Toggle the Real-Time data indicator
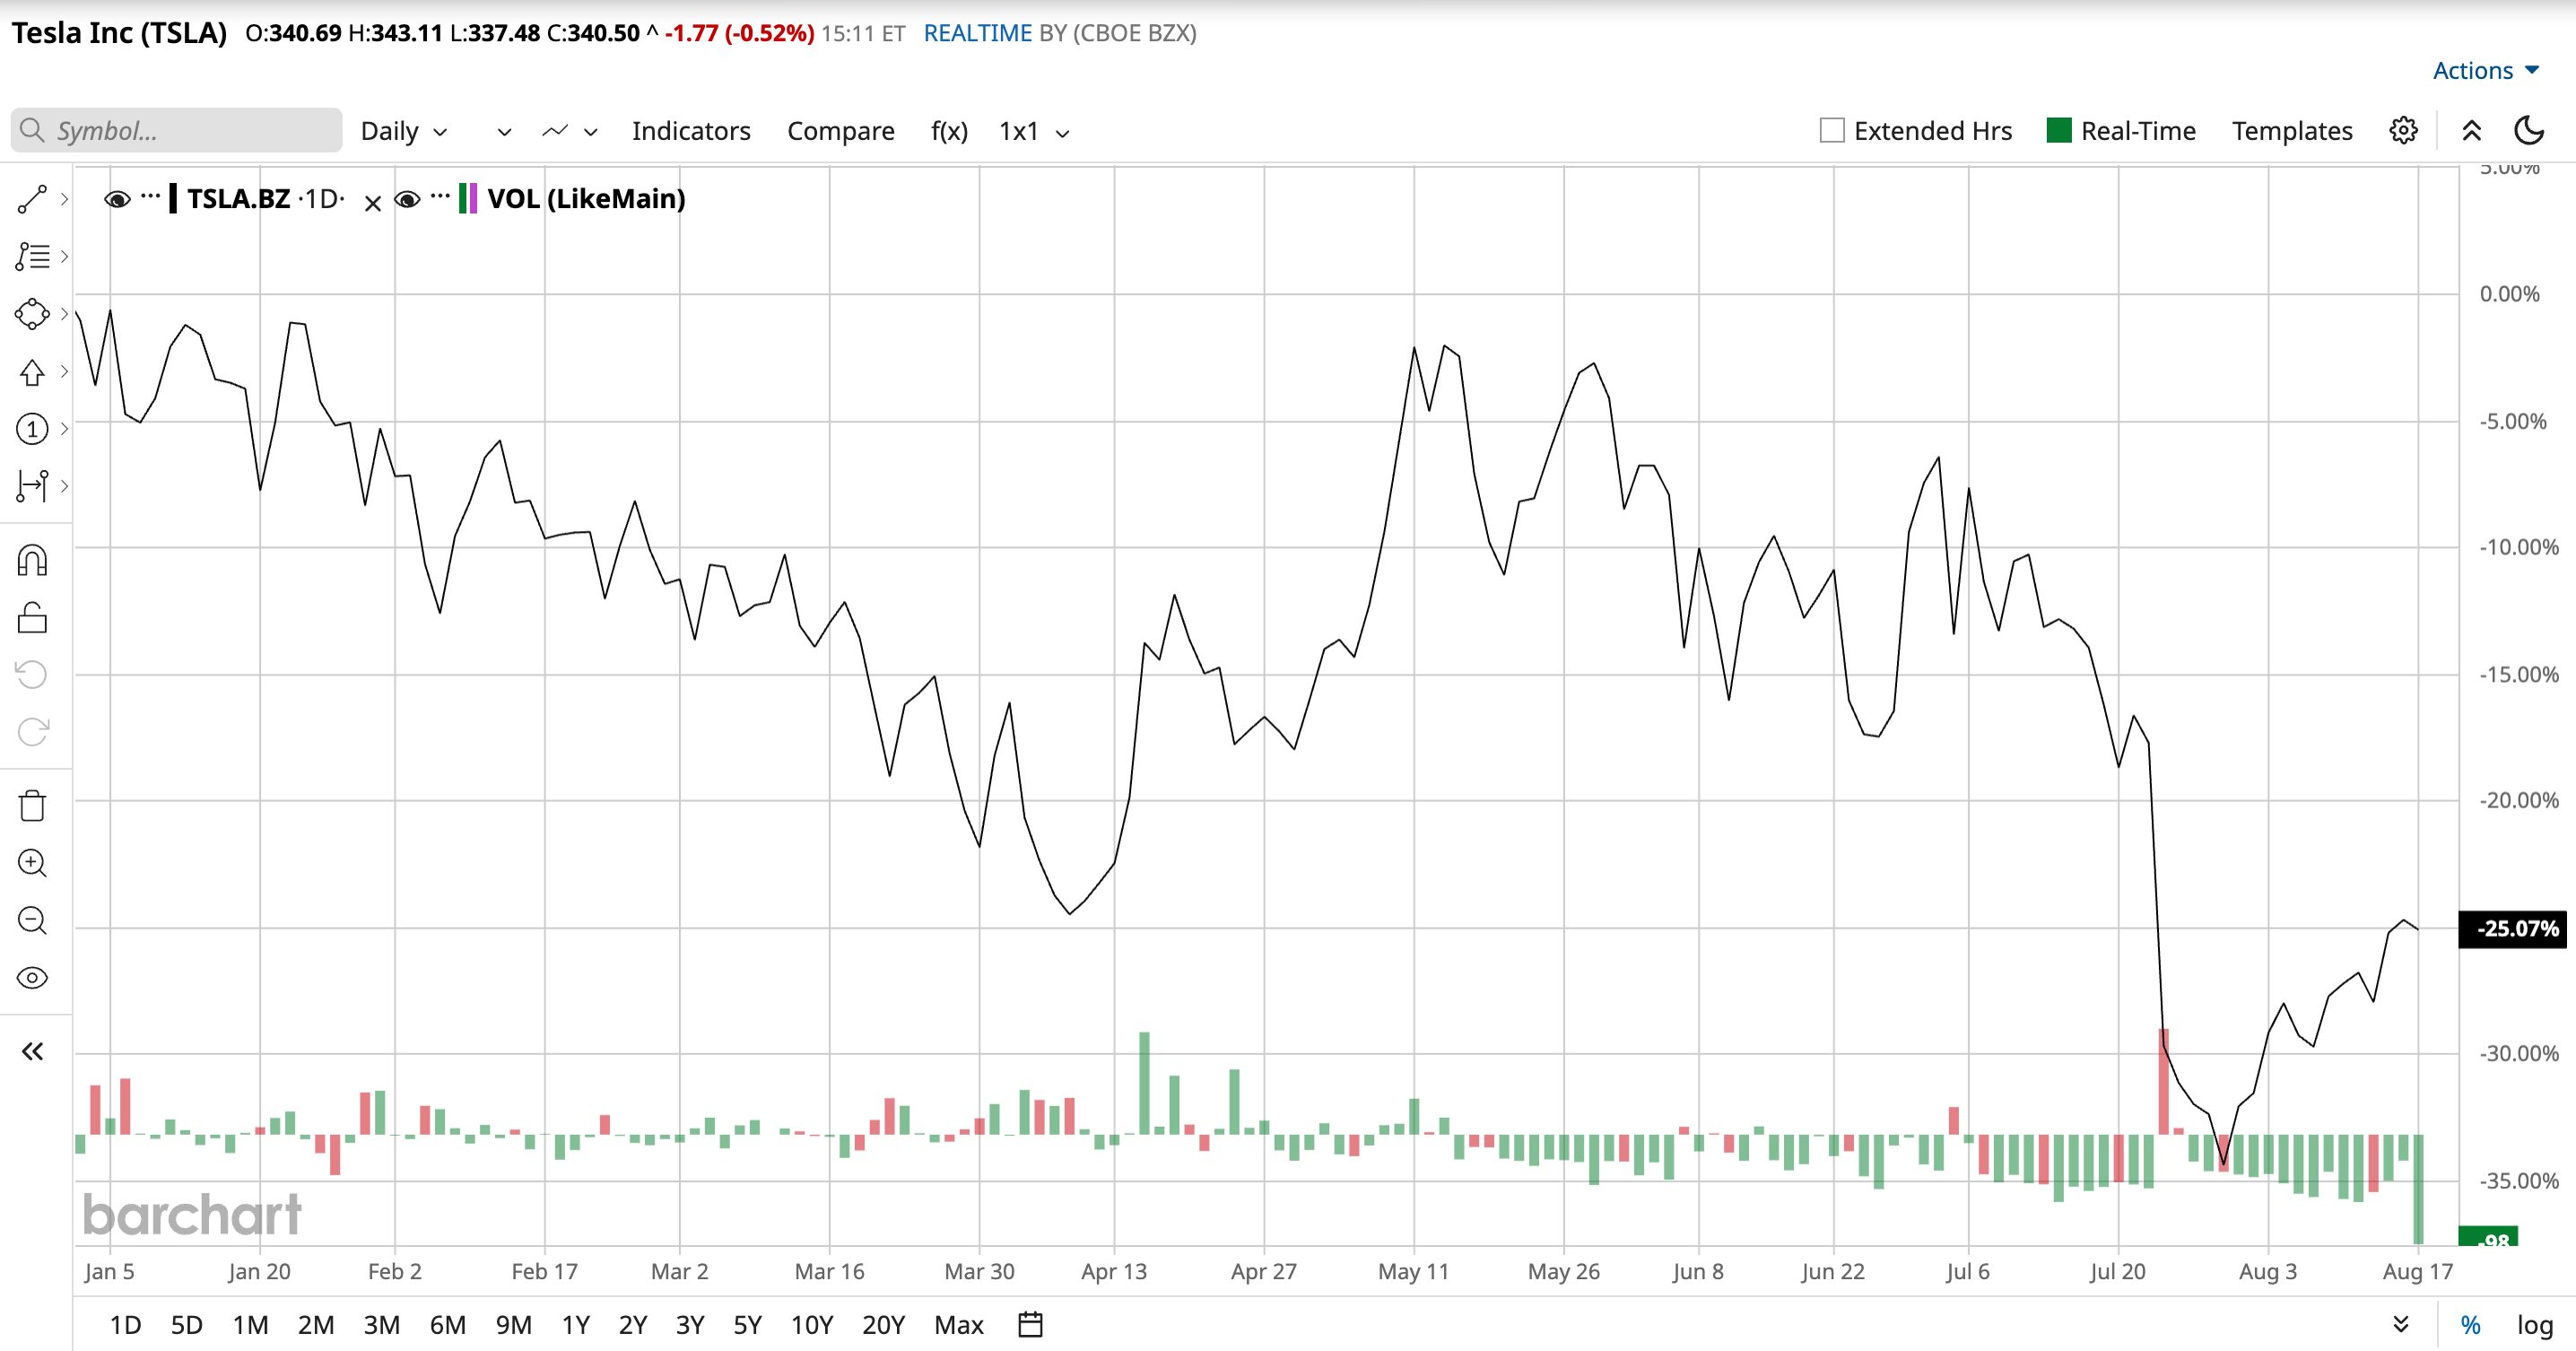This screenshot has height=1351, width=2576. (2059, 130)
